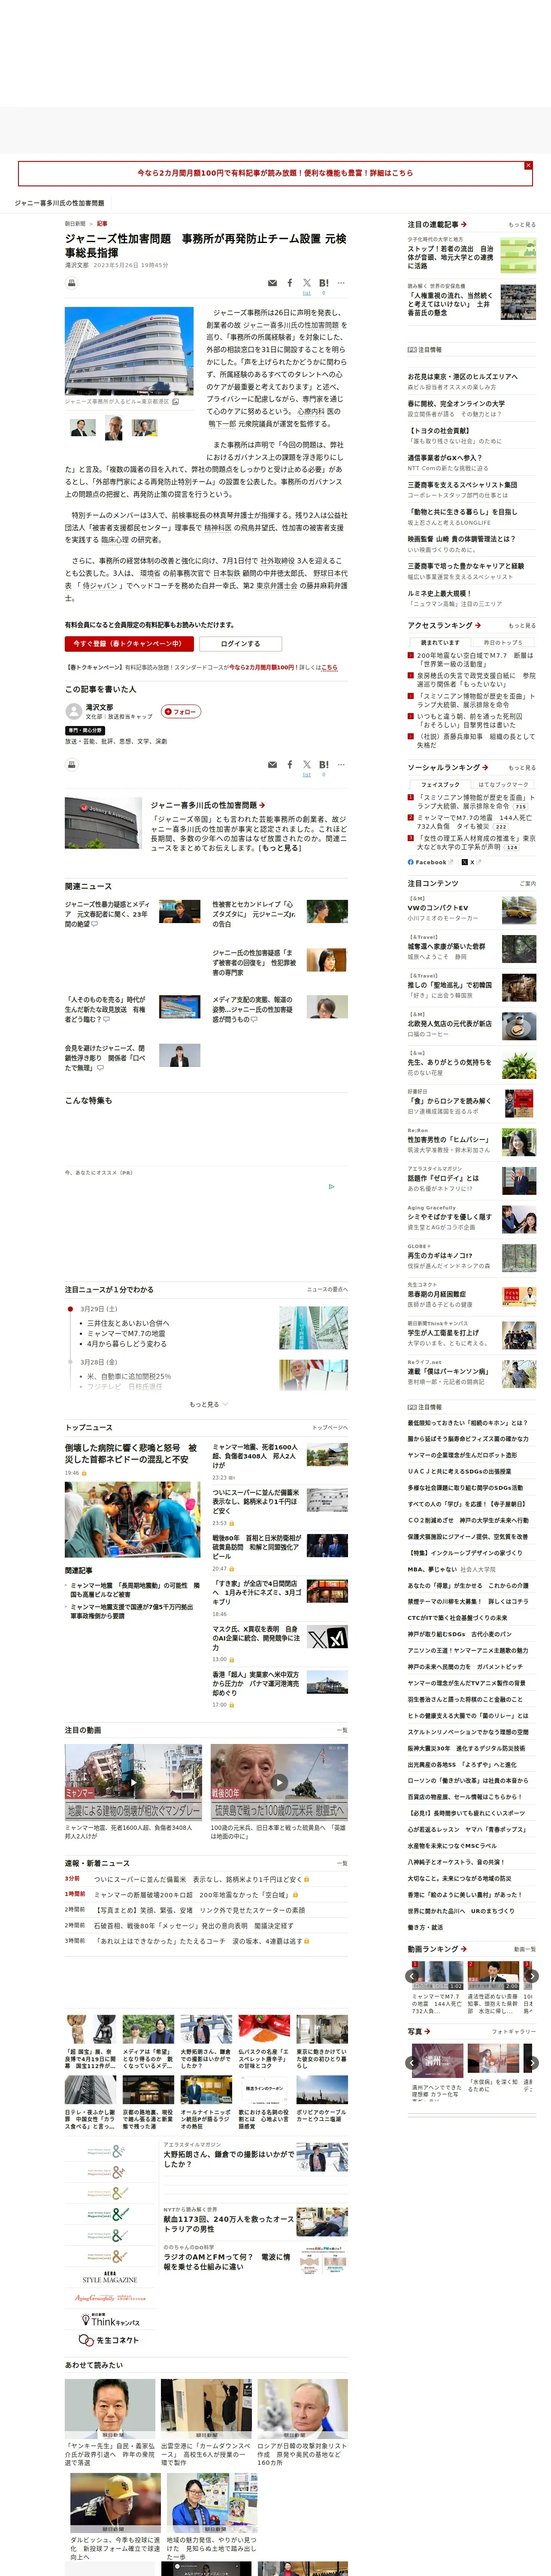Open the トップページへ link

pyautogui.click(x=329, y=1428)
